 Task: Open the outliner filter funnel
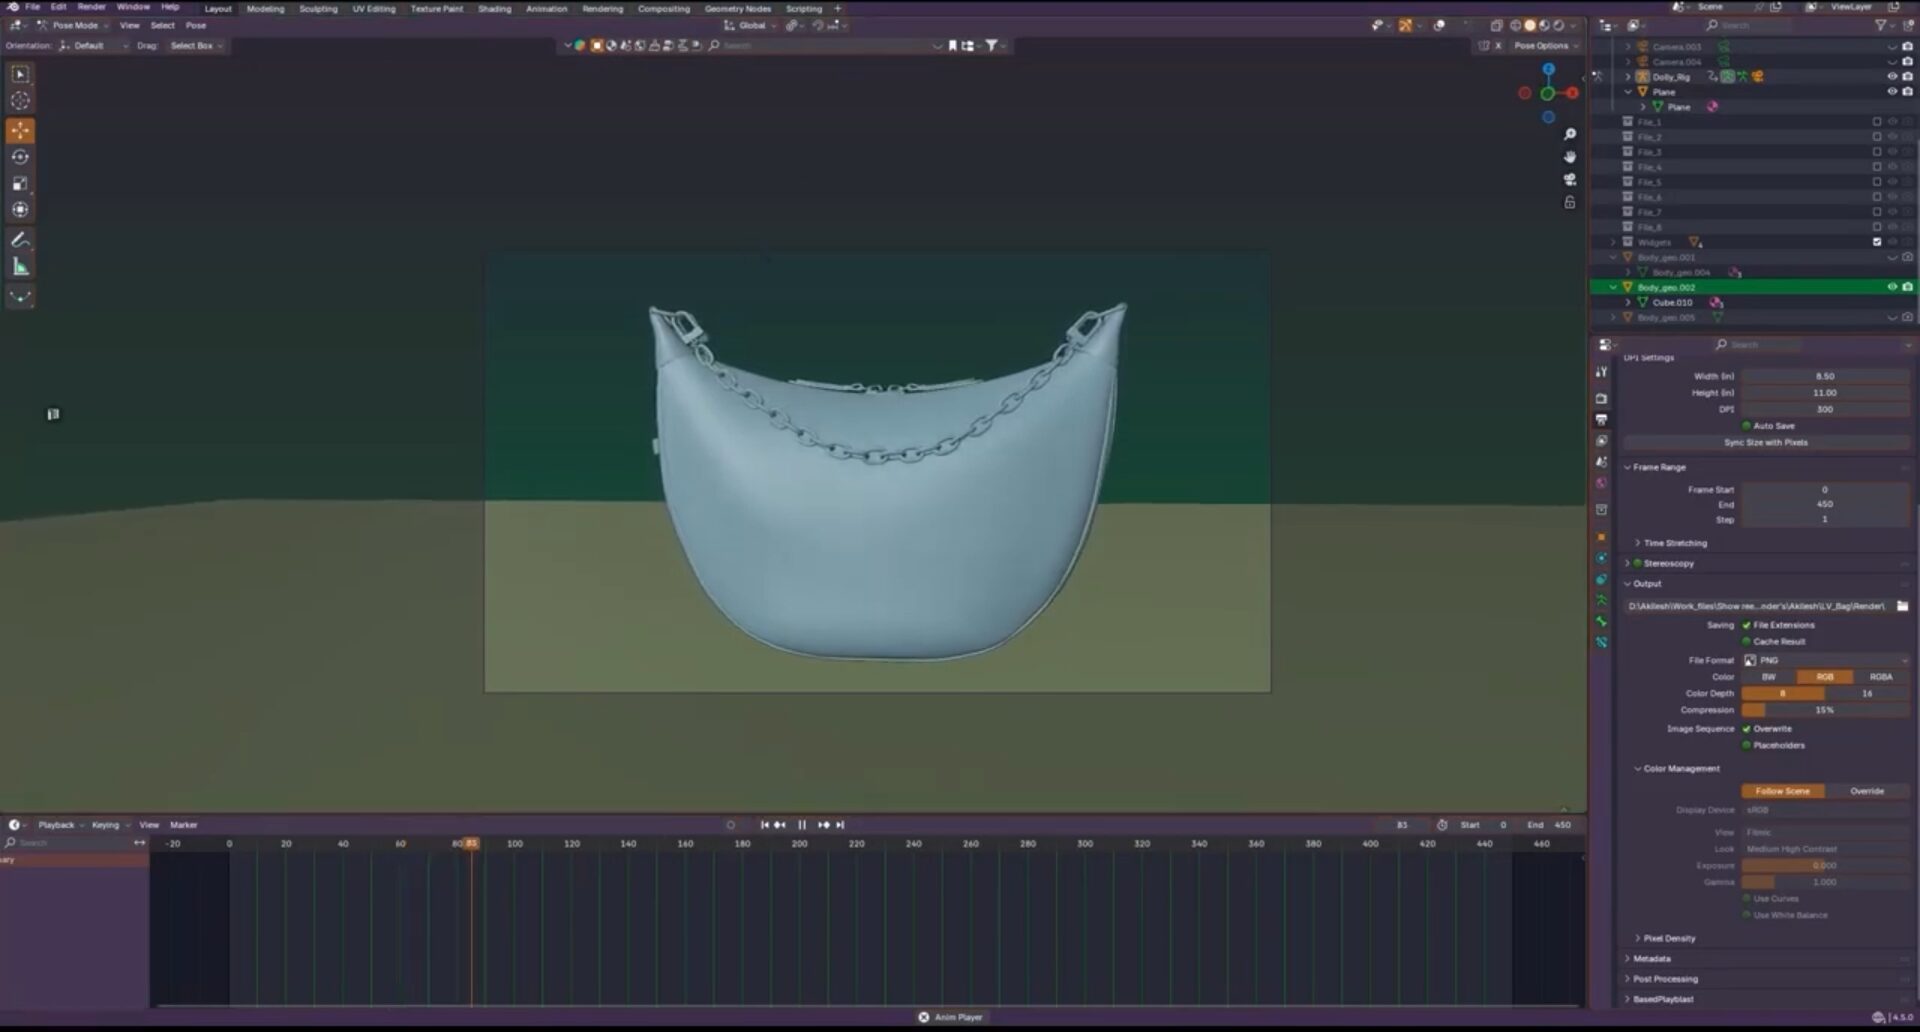click(x=1881, y=25)
